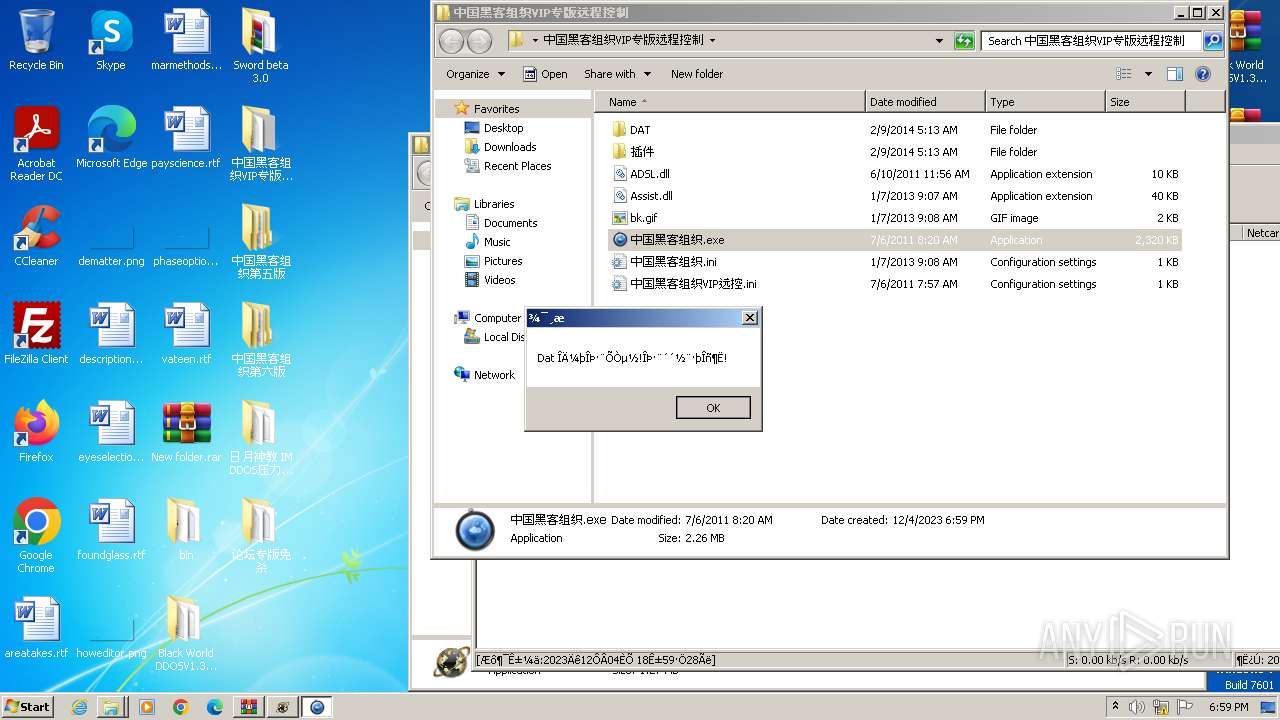
Task: Open the Organize menu
Action: [x=475, y=74]
